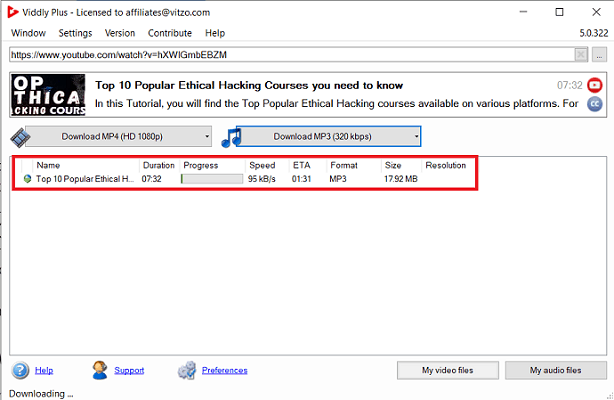Maximize the Viddly Plus window
Image resolution: width=614 pixels, height=400 pixels.
click(x=559, y=12)
